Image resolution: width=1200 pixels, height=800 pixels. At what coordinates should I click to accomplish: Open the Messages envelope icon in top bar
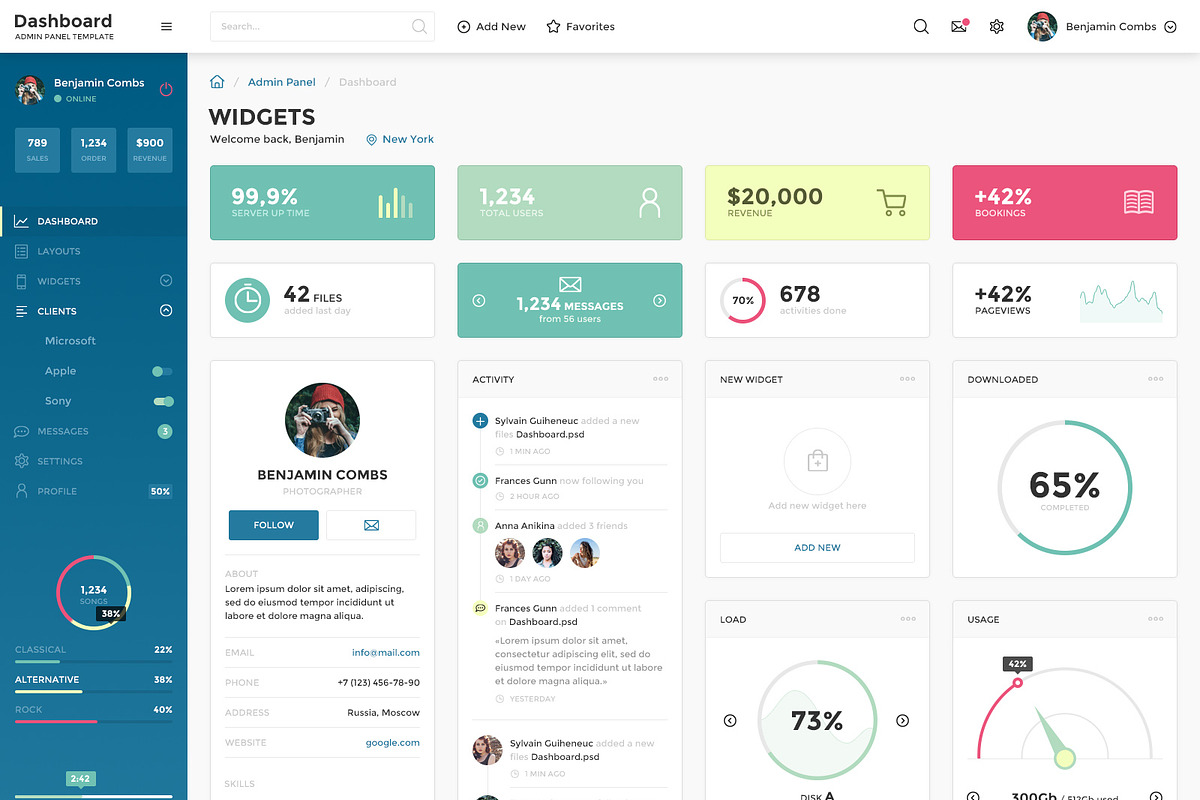coord(959,26)
